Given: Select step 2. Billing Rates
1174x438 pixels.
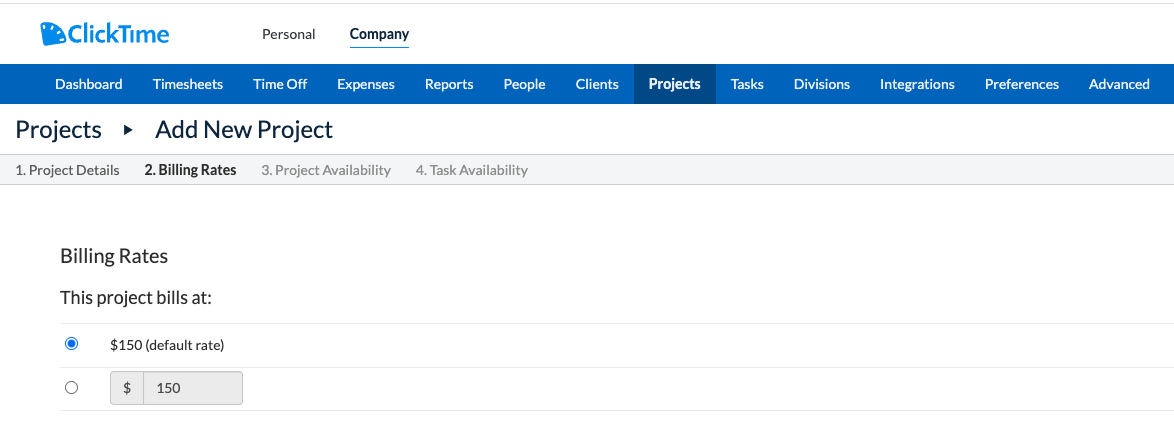Looking at the screenshot, I should click(190, 170).
